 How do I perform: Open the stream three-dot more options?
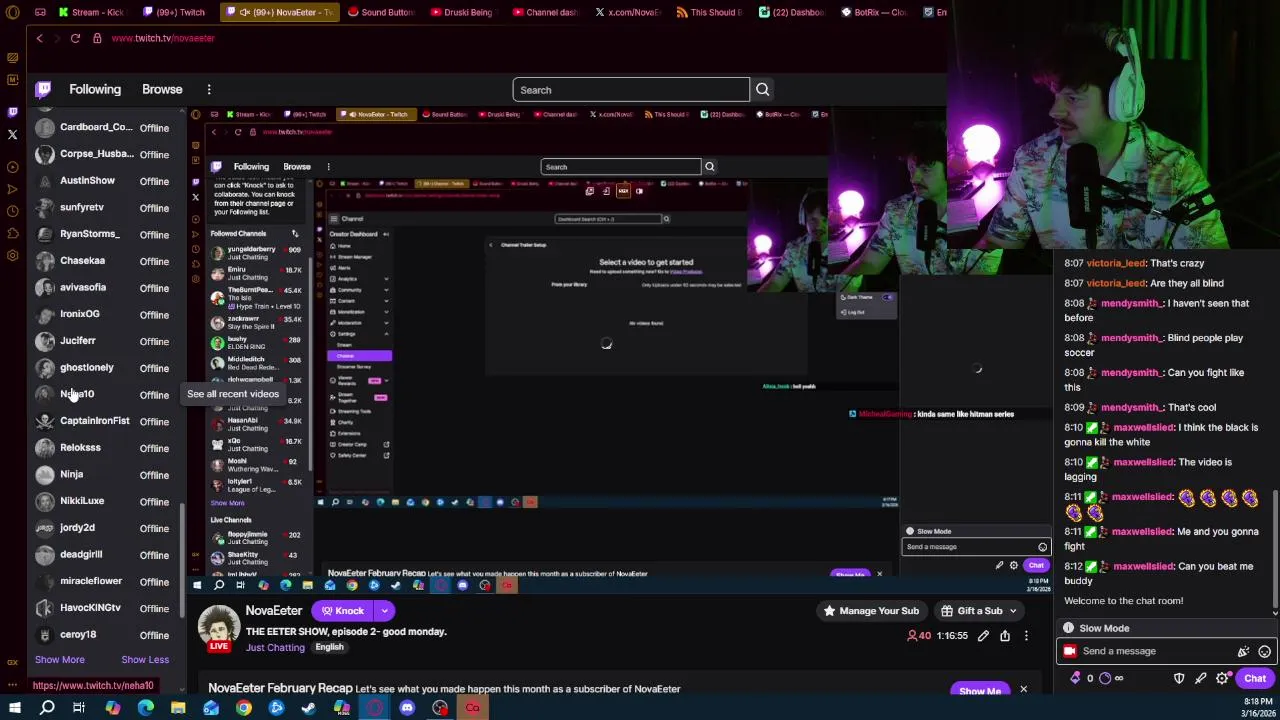(x=1026, y=636)
